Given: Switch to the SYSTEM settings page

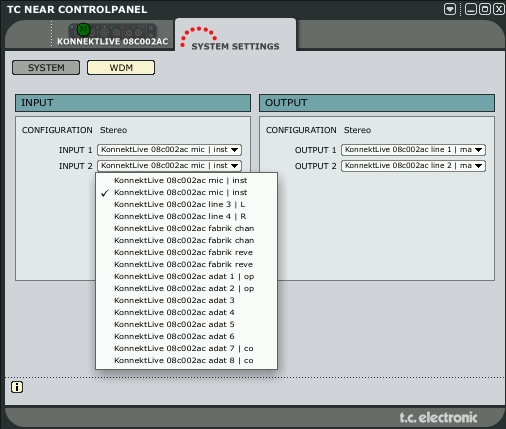Looking at the screenshot, I should (x=46, y=68).
